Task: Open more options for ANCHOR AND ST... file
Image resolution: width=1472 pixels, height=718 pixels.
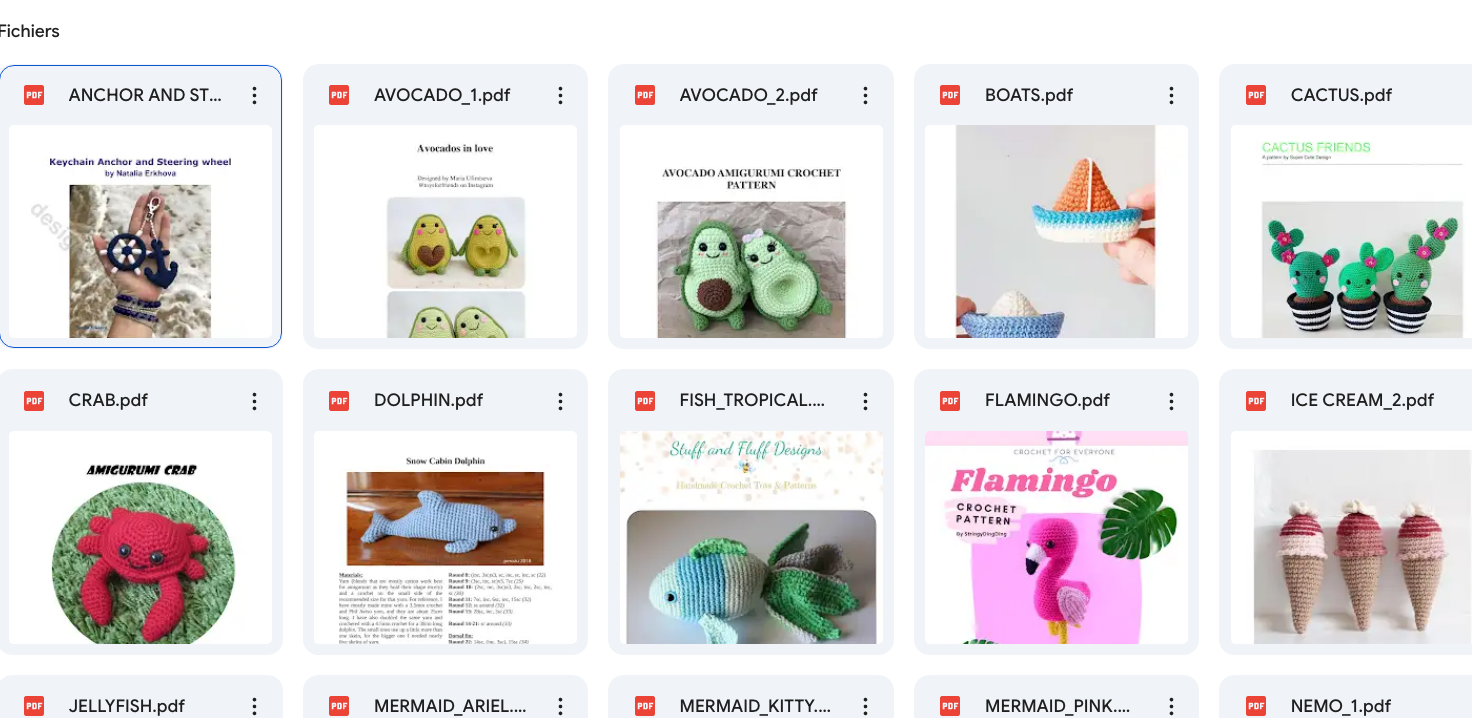Action: [255, 95]
